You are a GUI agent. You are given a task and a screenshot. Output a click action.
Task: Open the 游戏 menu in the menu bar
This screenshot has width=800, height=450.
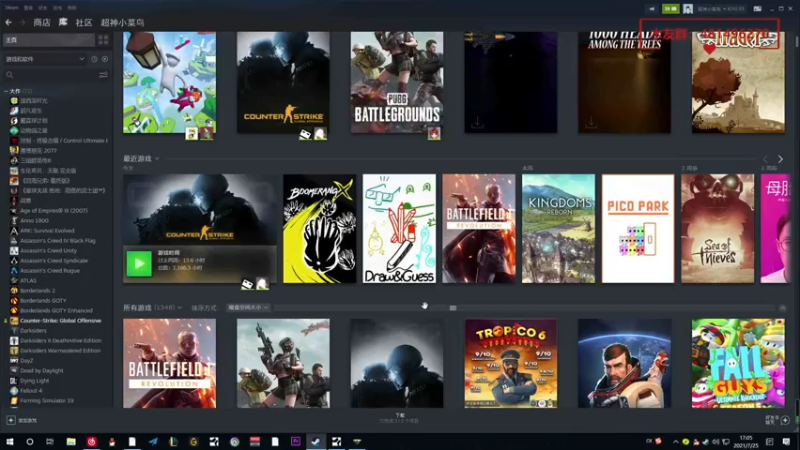[x=57, y=8]
